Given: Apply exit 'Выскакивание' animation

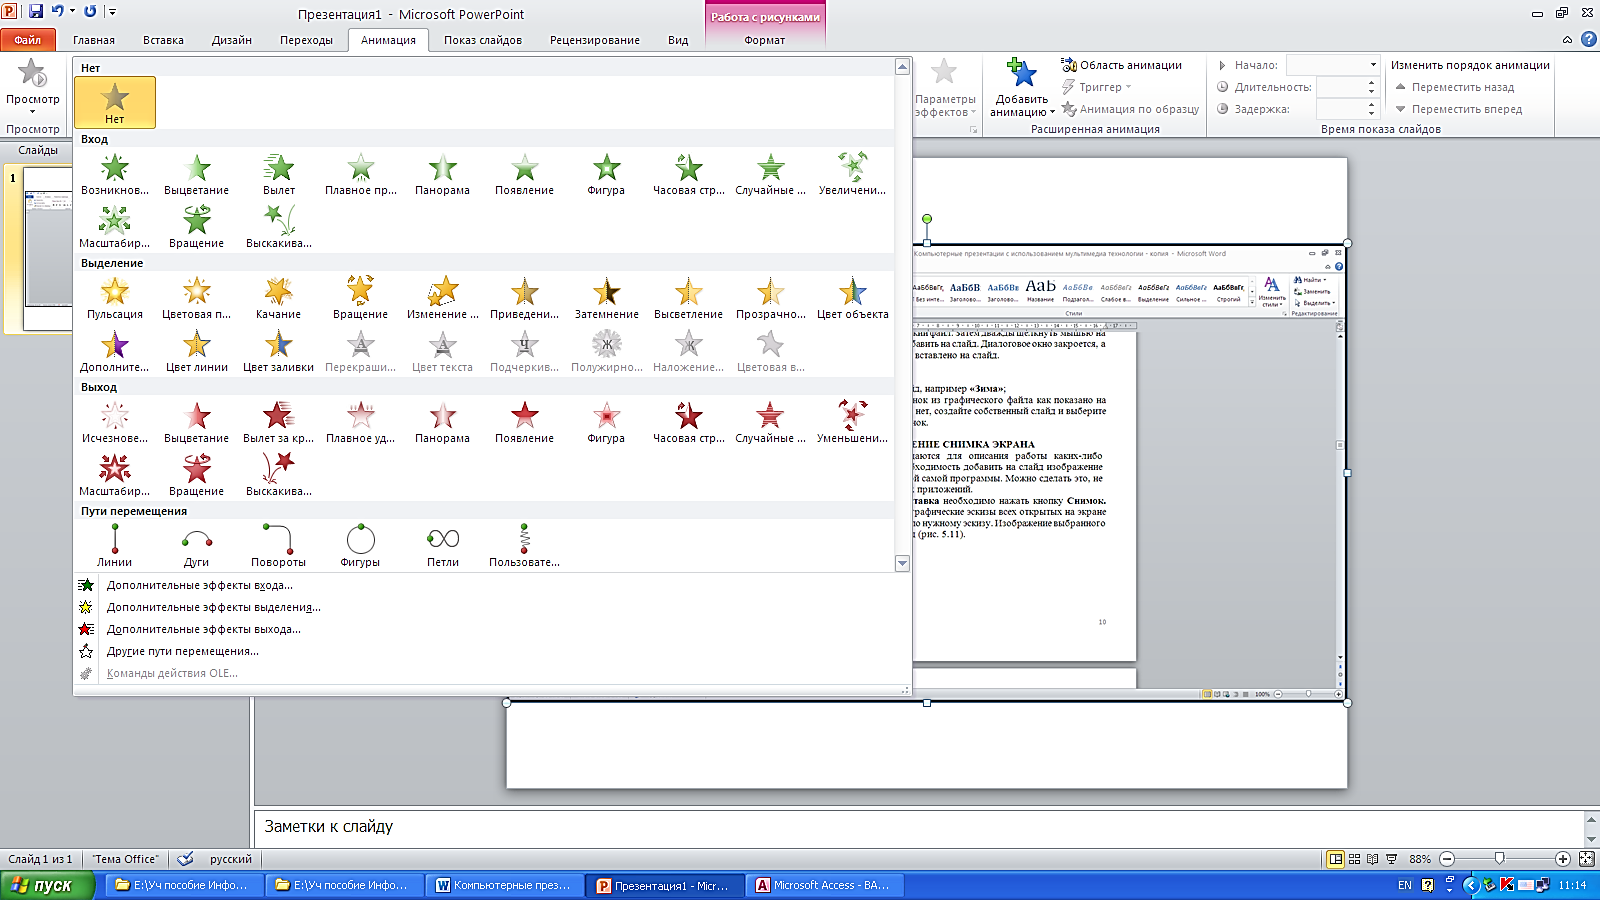Looking at the screenshot, I should coord(279,475).
